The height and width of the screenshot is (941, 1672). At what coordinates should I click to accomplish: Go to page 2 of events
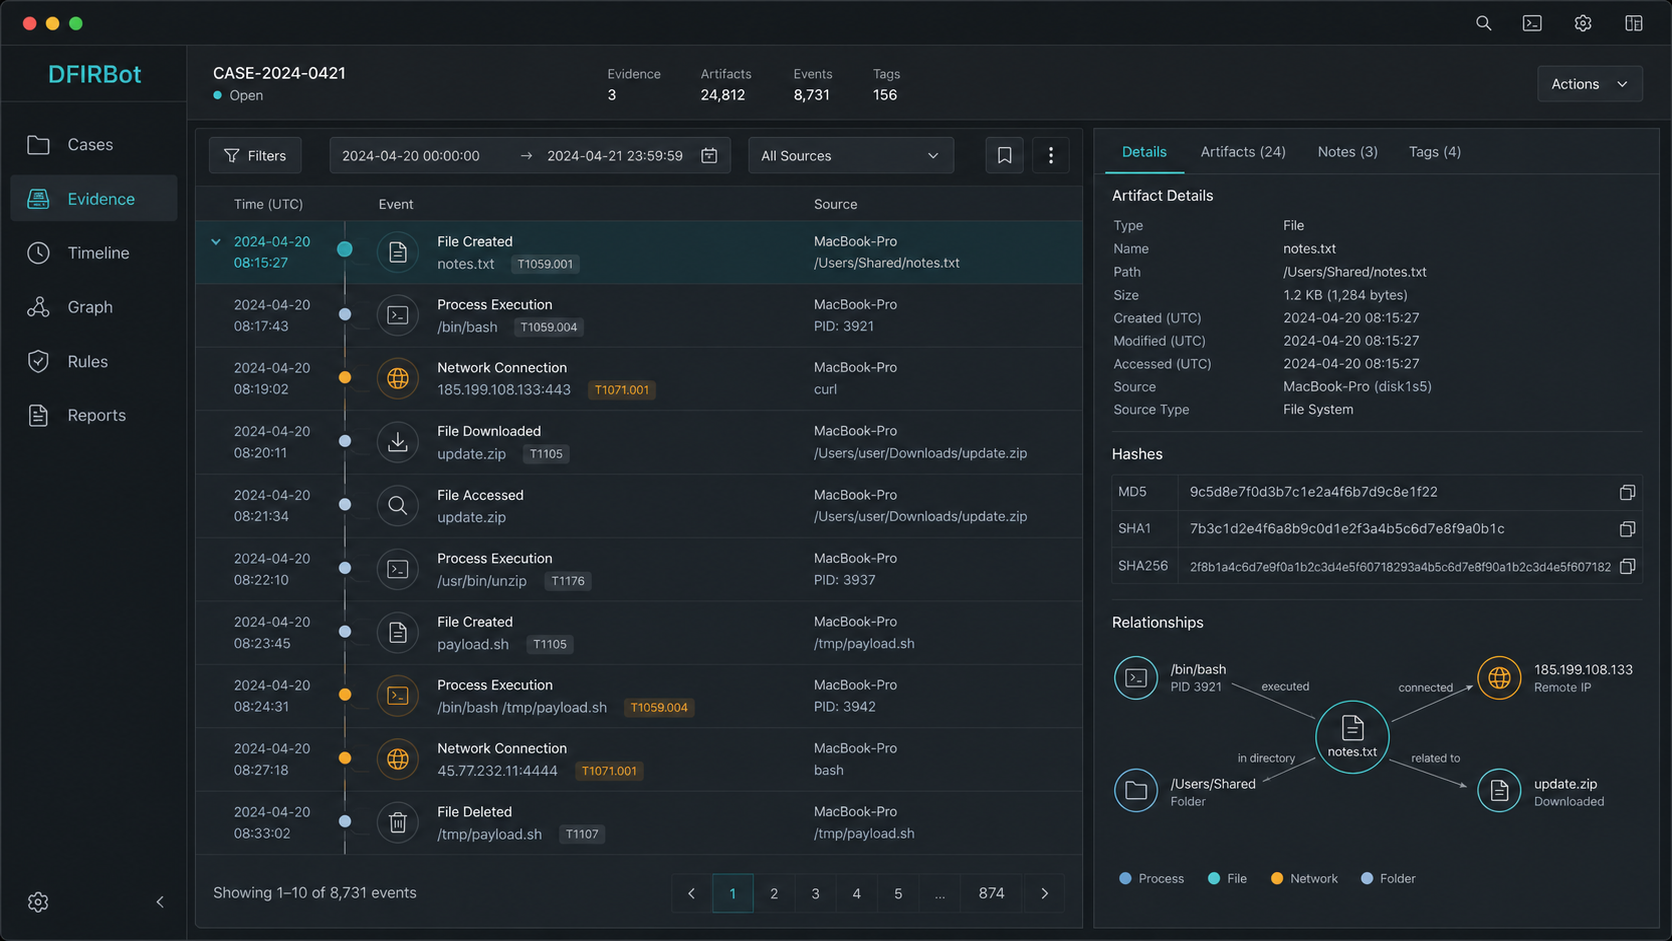774,893
